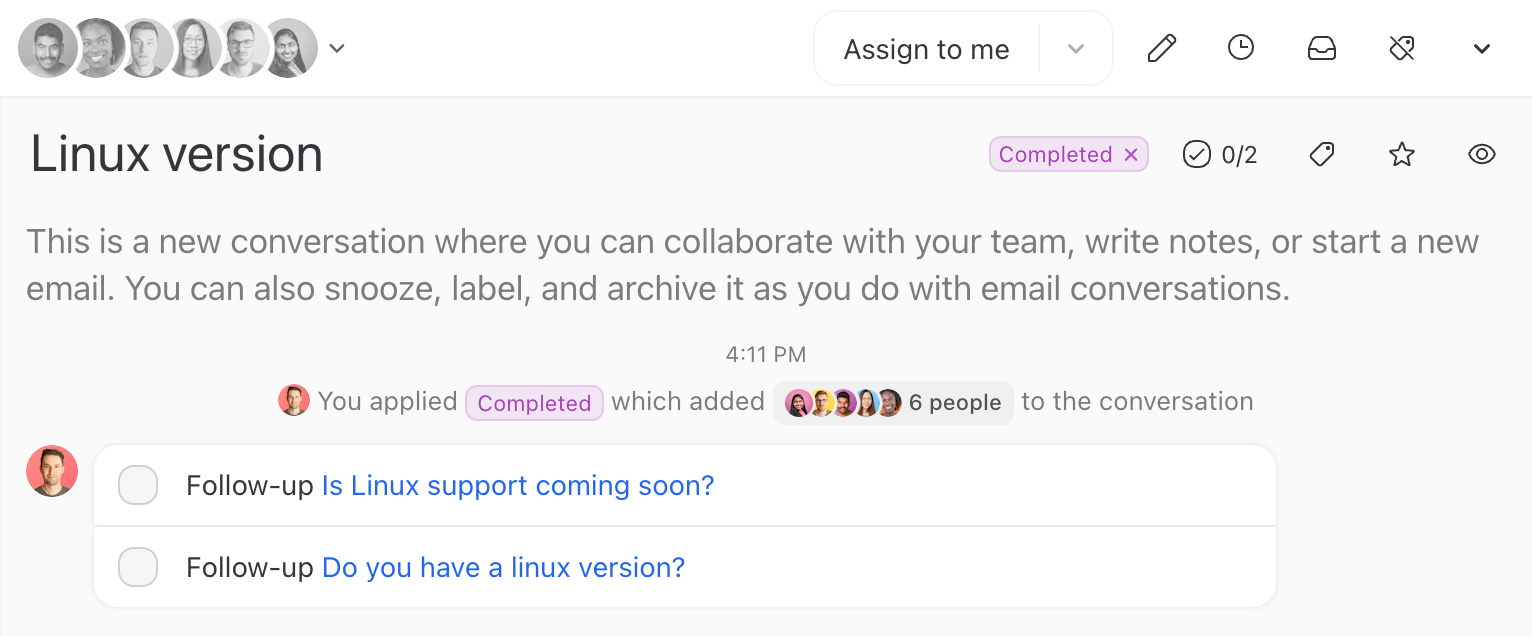Open the compose pencil icon
Image resolution: width=1532 pixels, height=636 pixels.
(x=1161, y=47)
